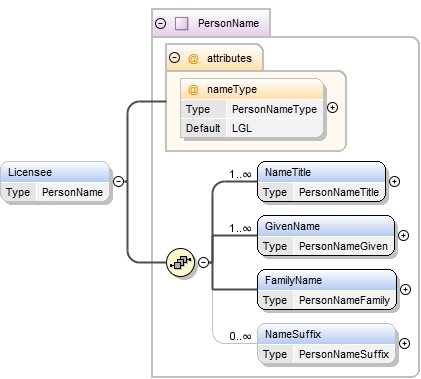Collapse the Licensee element children
Image resolution: width=421 pixels, height=379 pixels.
pyautogui.click(x=119, y=181)
